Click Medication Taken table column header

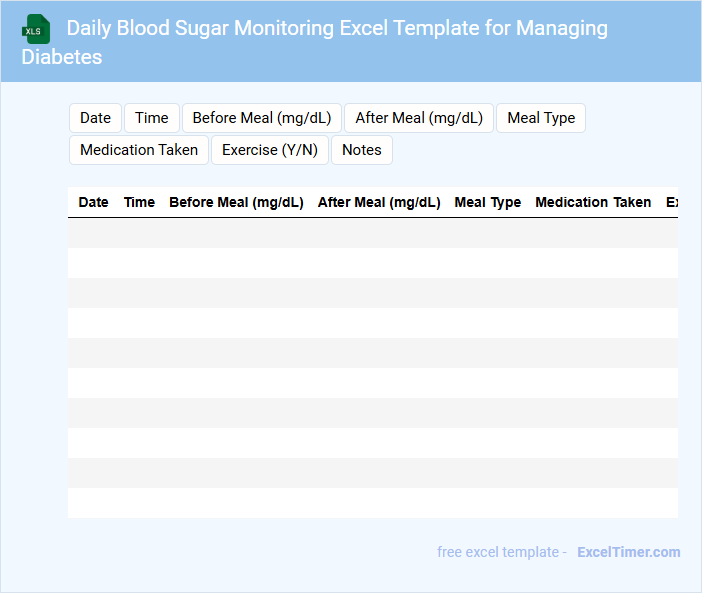(x=593, y=202)
